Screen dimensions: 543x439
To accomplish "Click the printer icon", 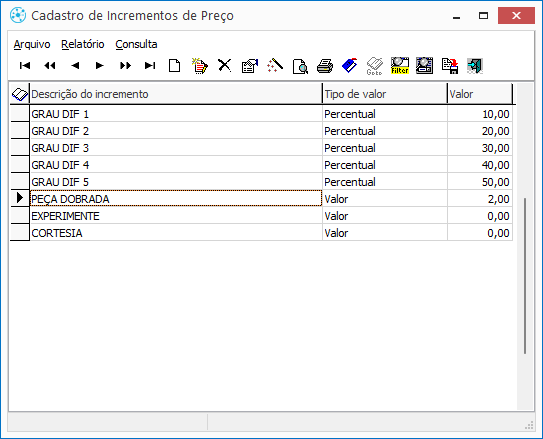I will coord(325,66).
